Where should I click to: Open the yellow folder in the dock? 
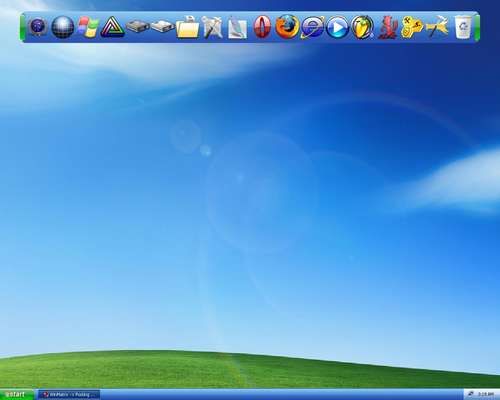pos(187,27)
